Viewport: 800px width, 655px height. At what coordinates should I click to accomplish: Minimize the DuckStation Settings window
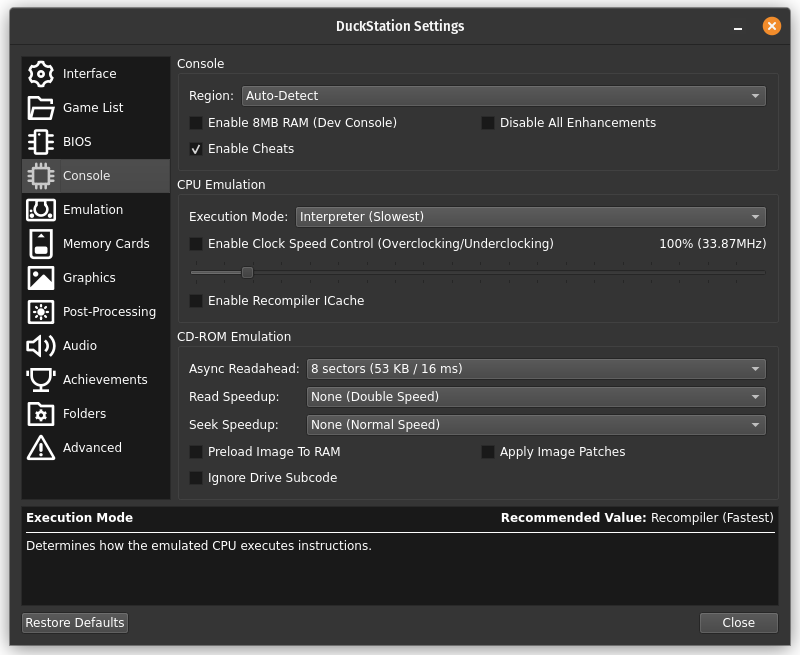pos(738,27)
